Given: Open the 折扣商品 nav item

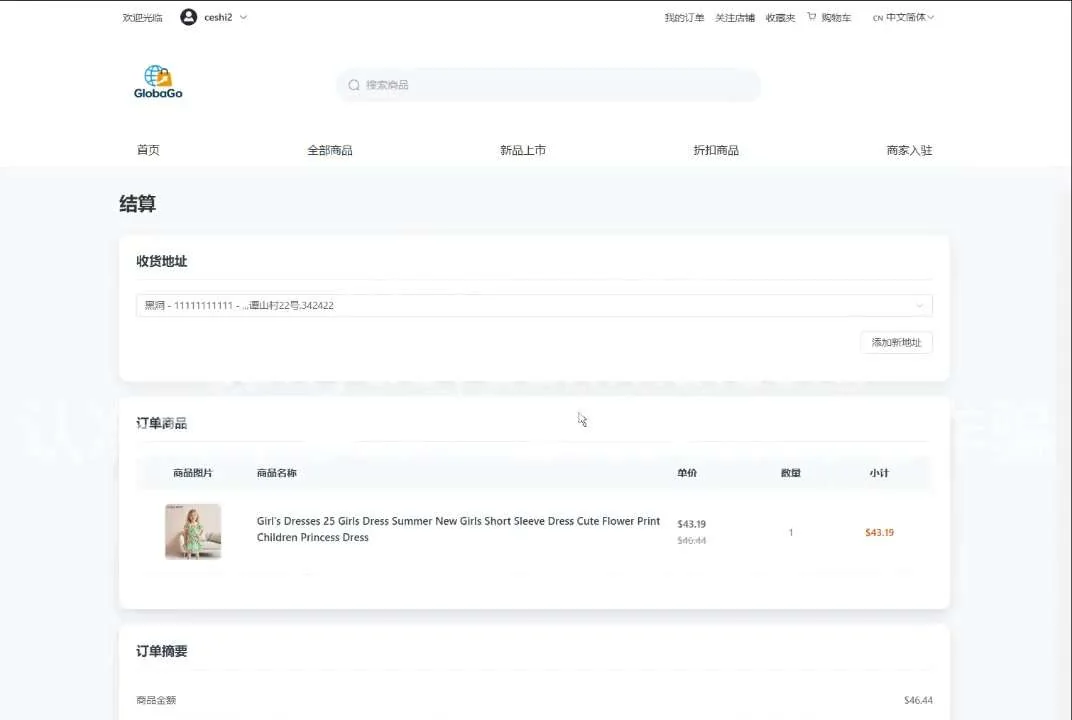Looking at the screenshot, I should 716,150.
